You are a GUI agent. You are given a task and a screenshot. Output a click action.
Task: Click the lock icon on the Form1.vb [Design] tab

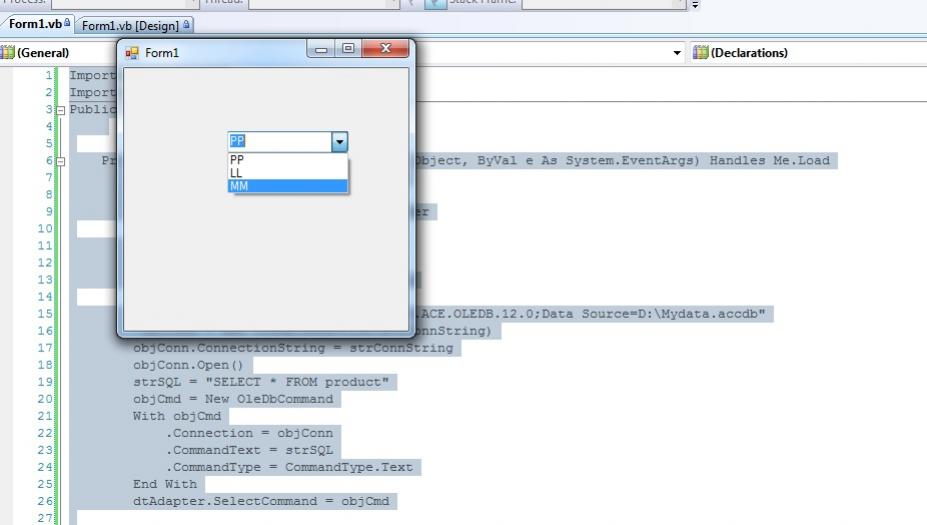click(x=186, y=24)
